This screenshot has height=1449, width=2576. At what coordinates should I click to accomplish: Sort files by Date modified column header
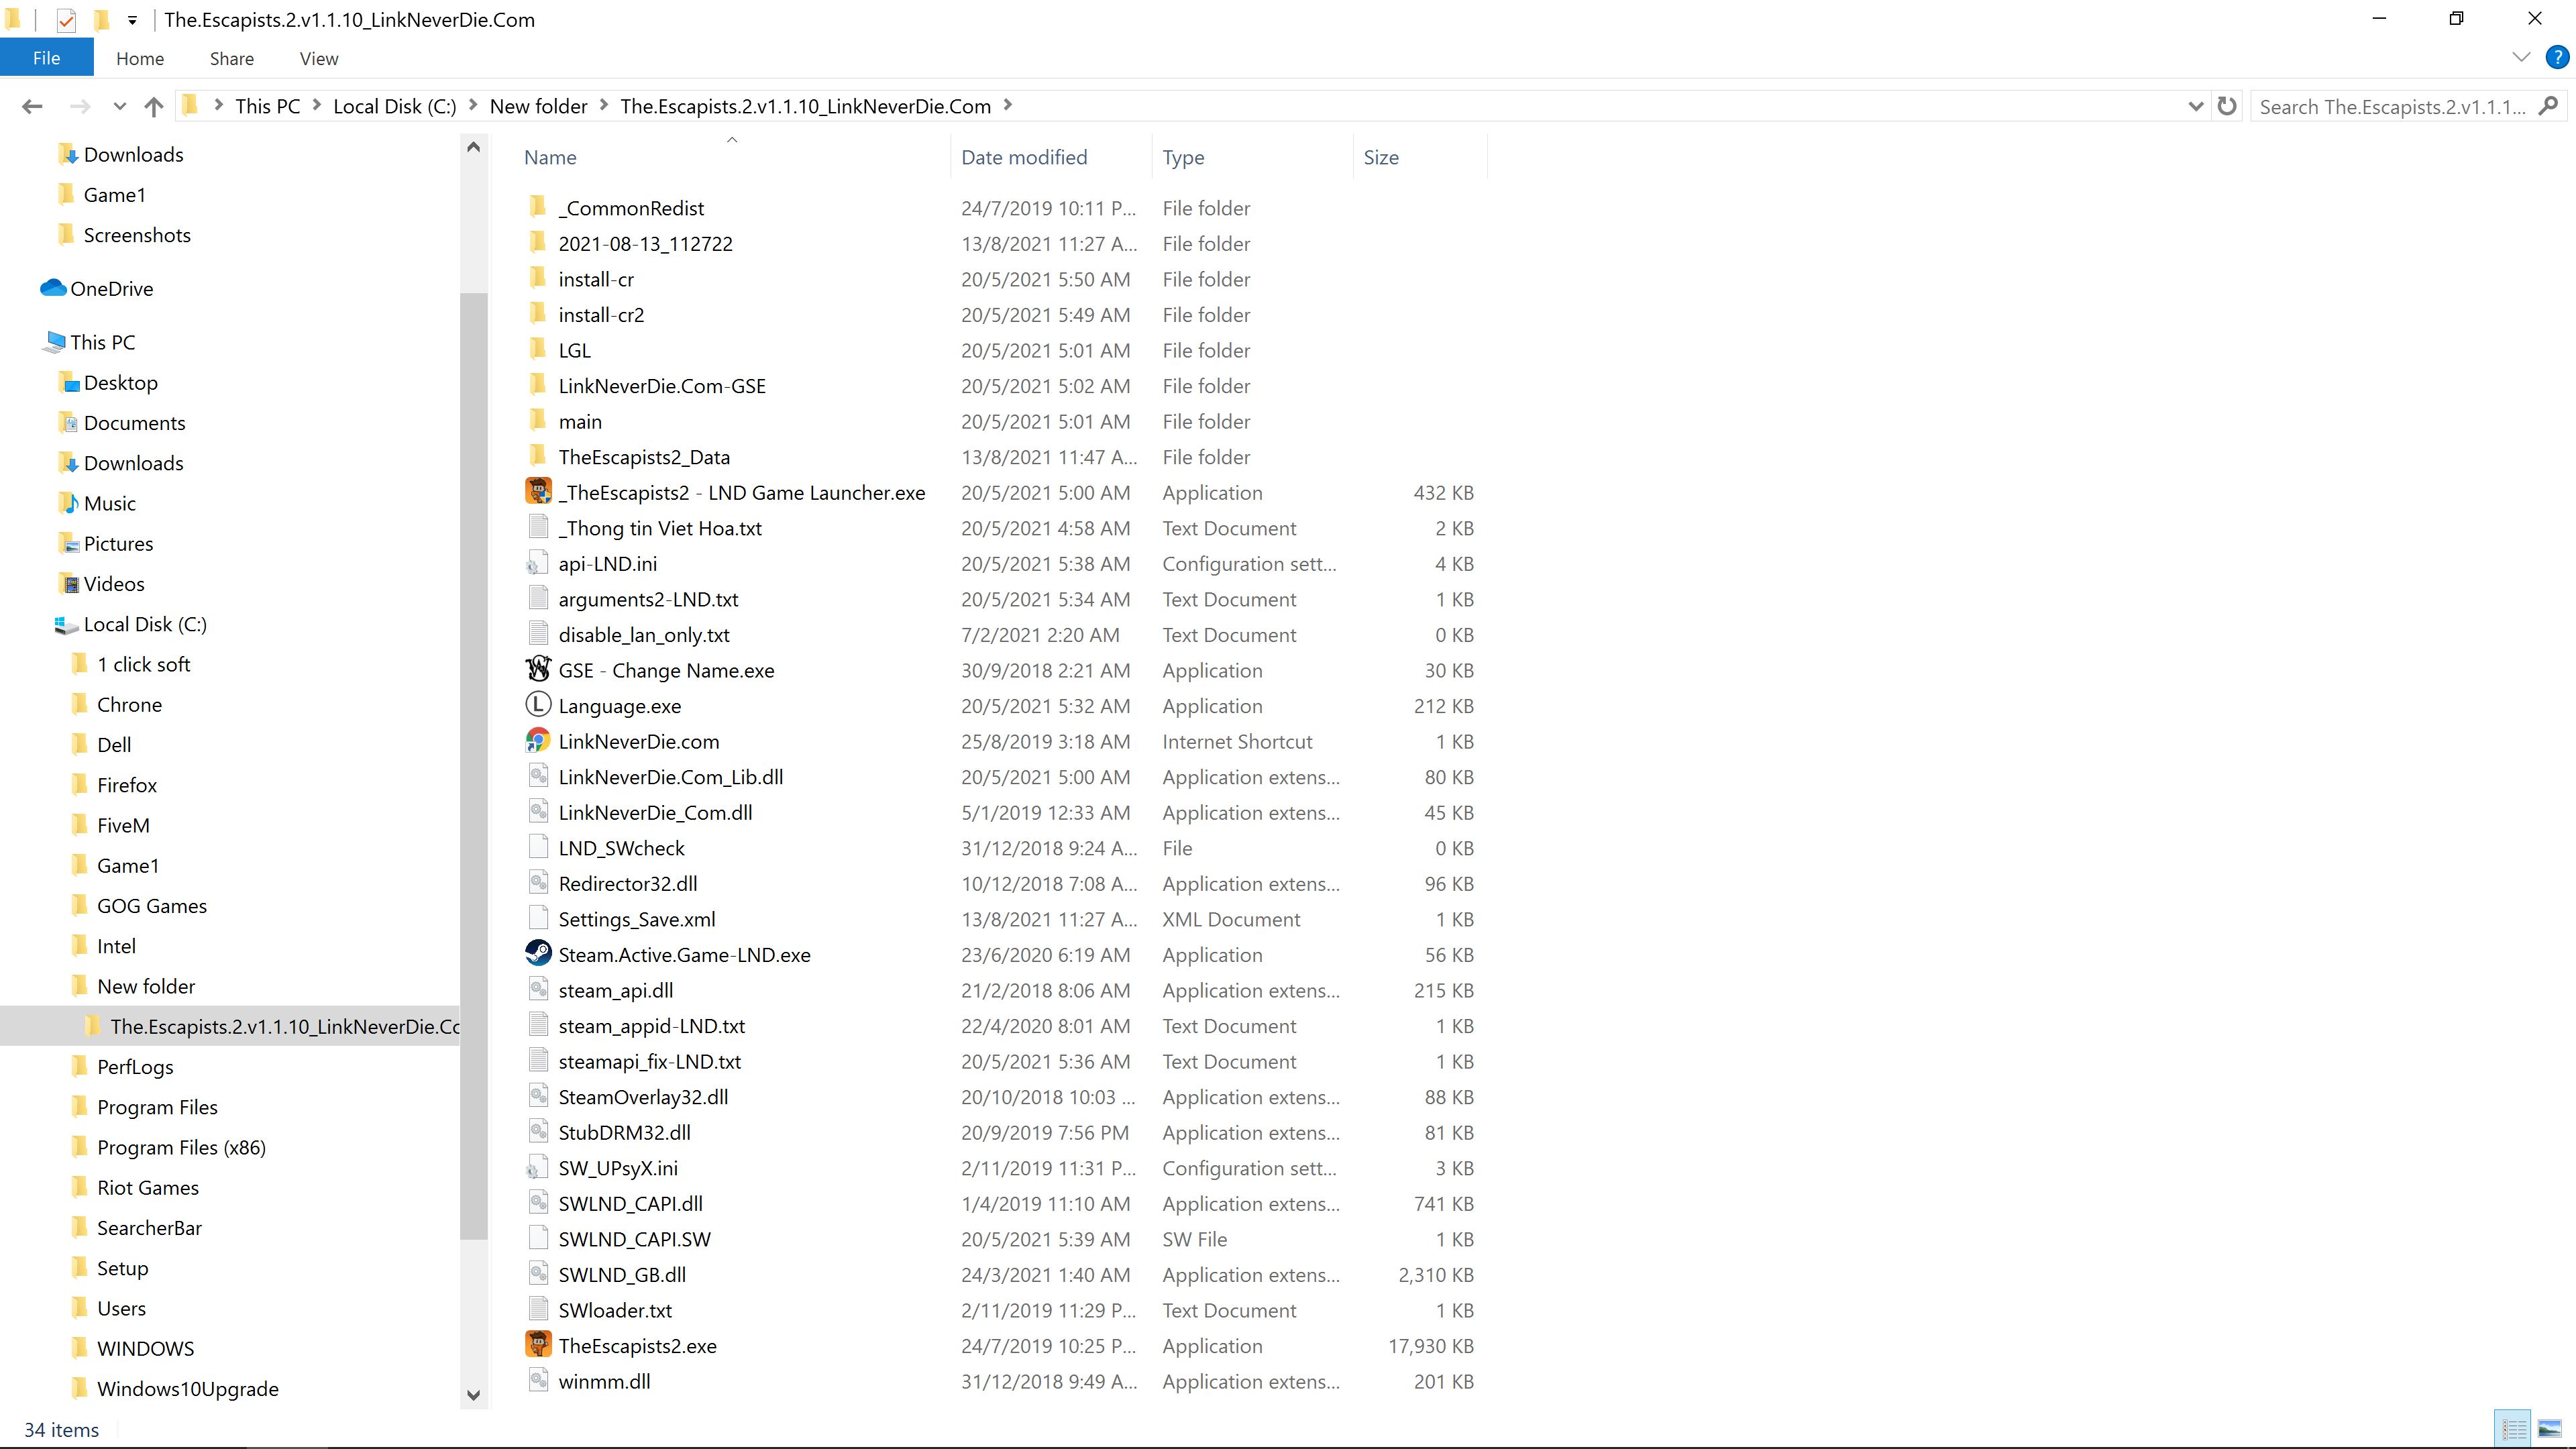point(1024,157)
